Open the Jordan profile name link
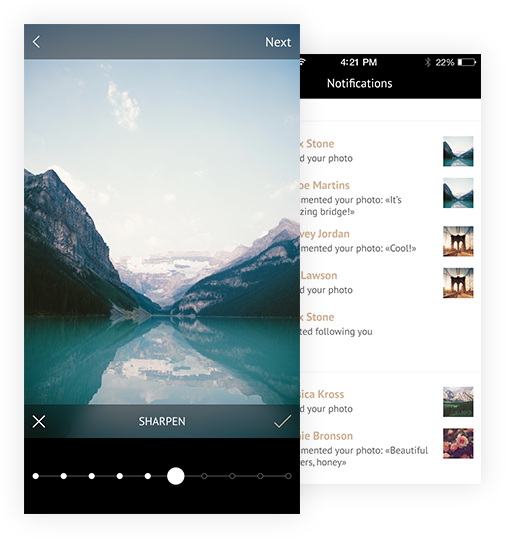The height and width of the screenshot is (538, 505). [325, 234]
